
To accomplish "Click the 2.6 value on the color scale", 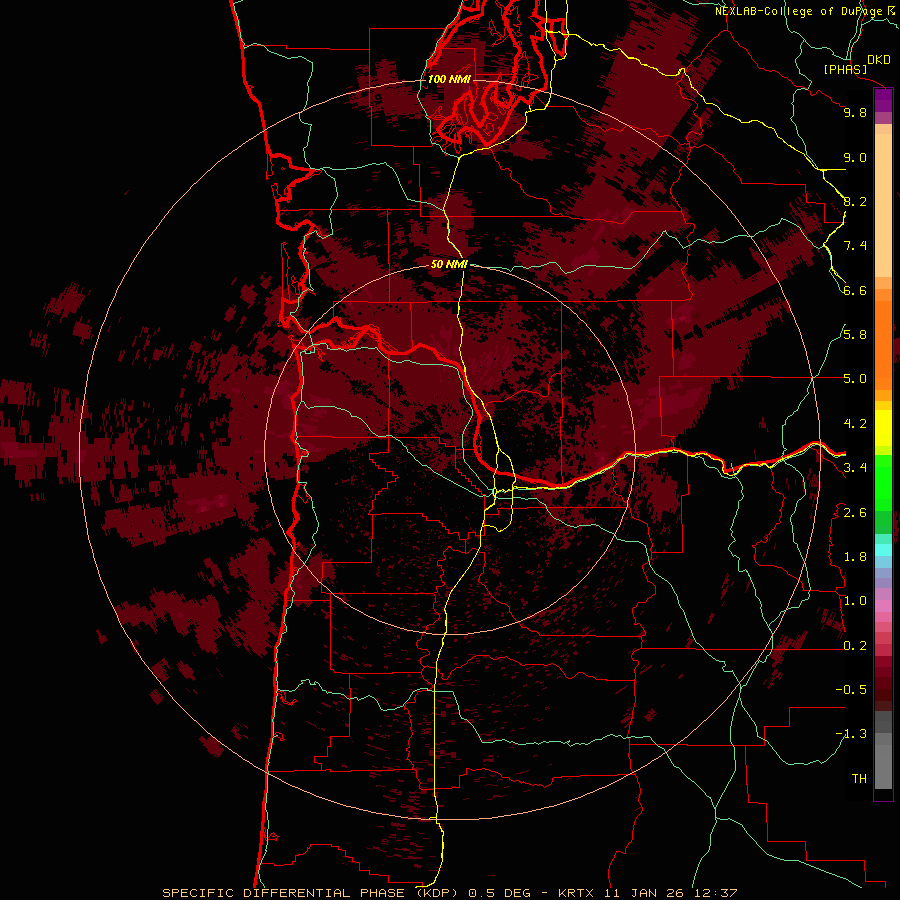I will pyautogui.click(x=855, y=512).
